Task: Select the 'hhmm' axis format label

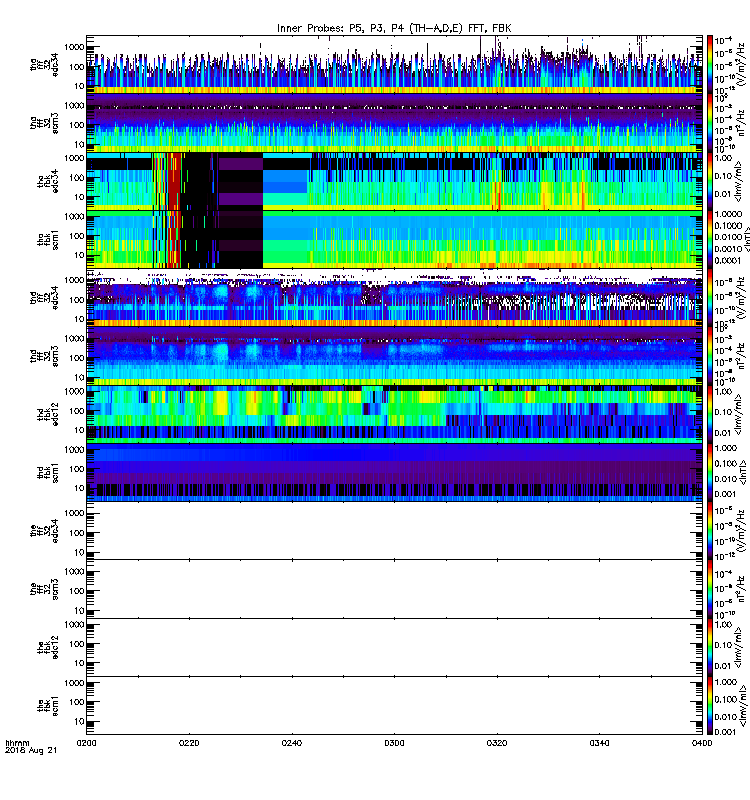Action: 17,743
